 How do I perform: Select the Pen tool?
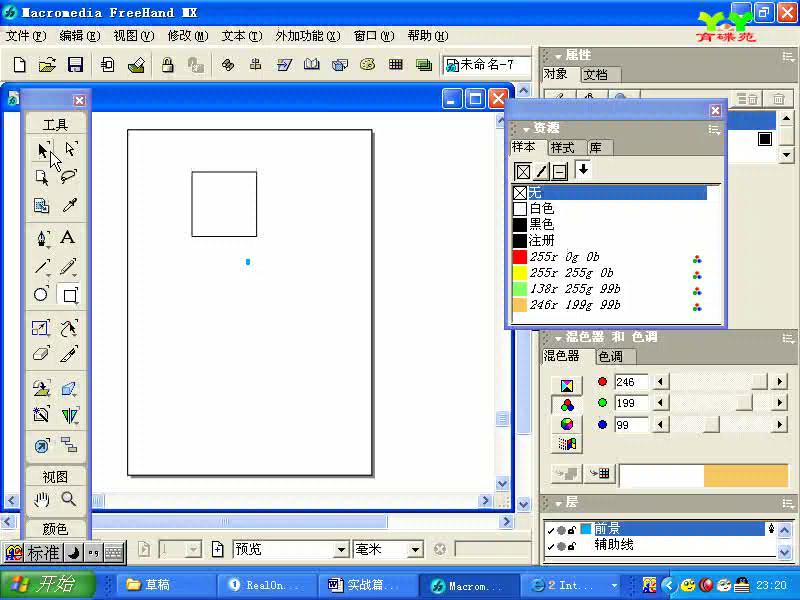tap(42, 238)
